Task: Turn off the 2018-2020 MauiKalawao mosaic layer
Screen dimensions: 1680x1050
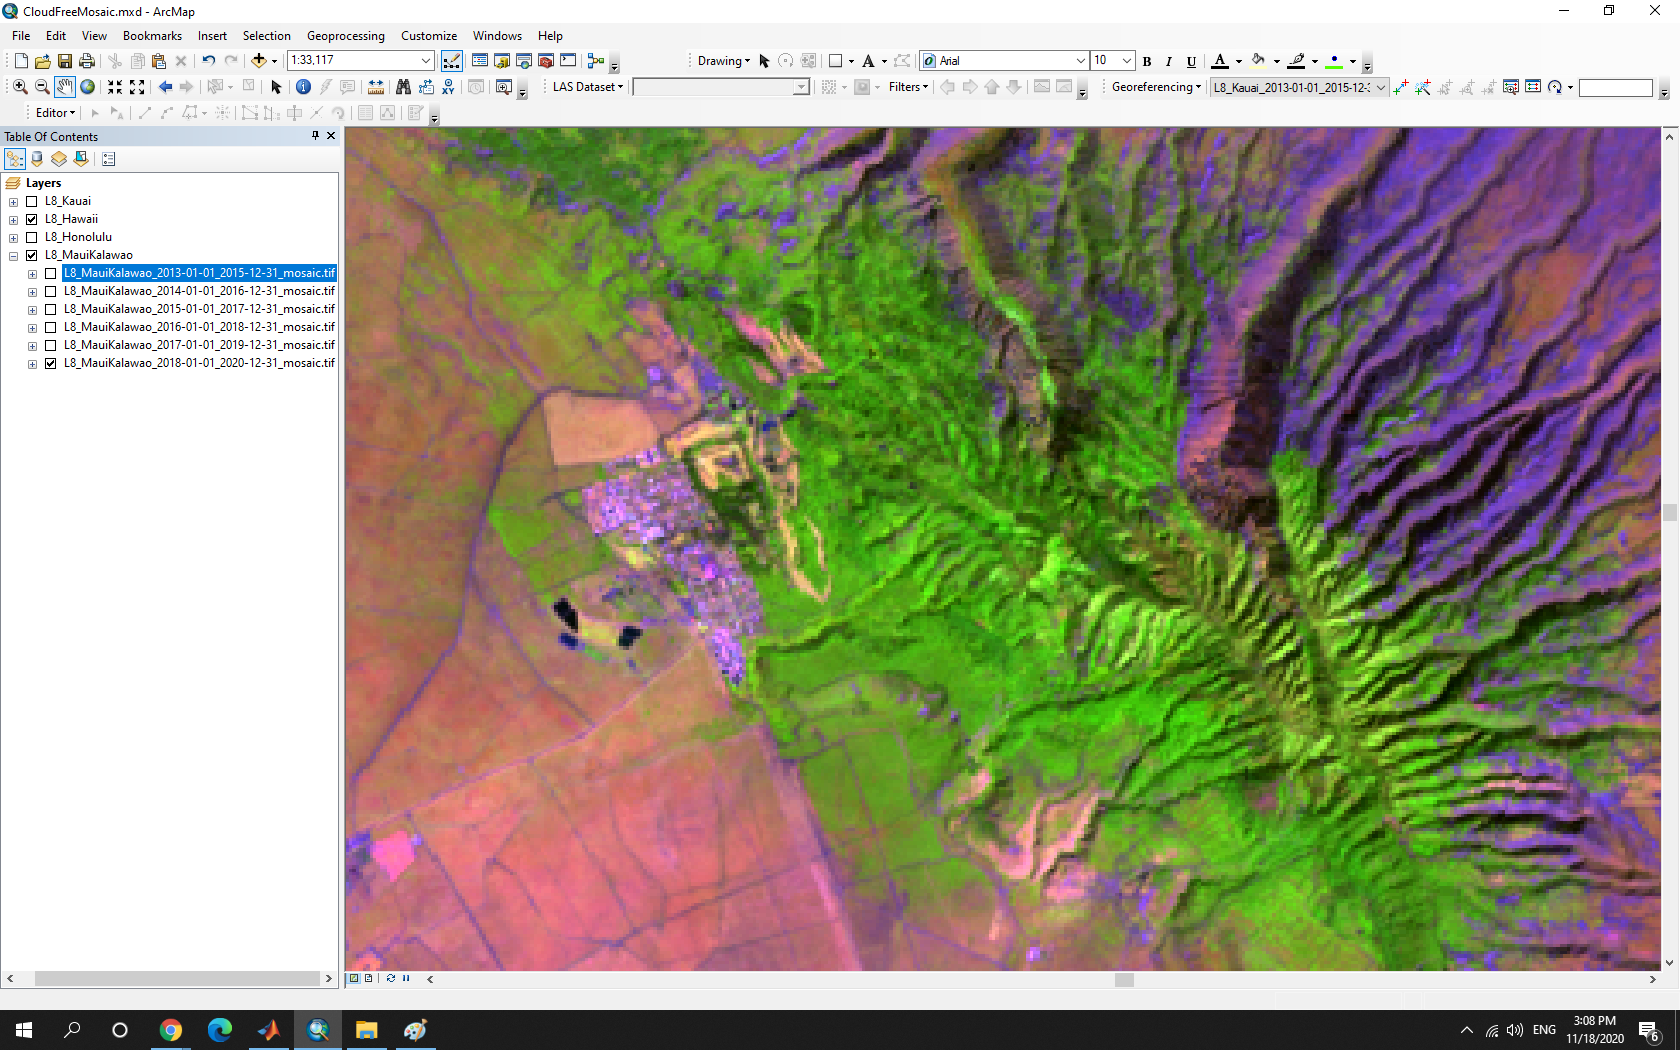Action: (x=51, y=363)
